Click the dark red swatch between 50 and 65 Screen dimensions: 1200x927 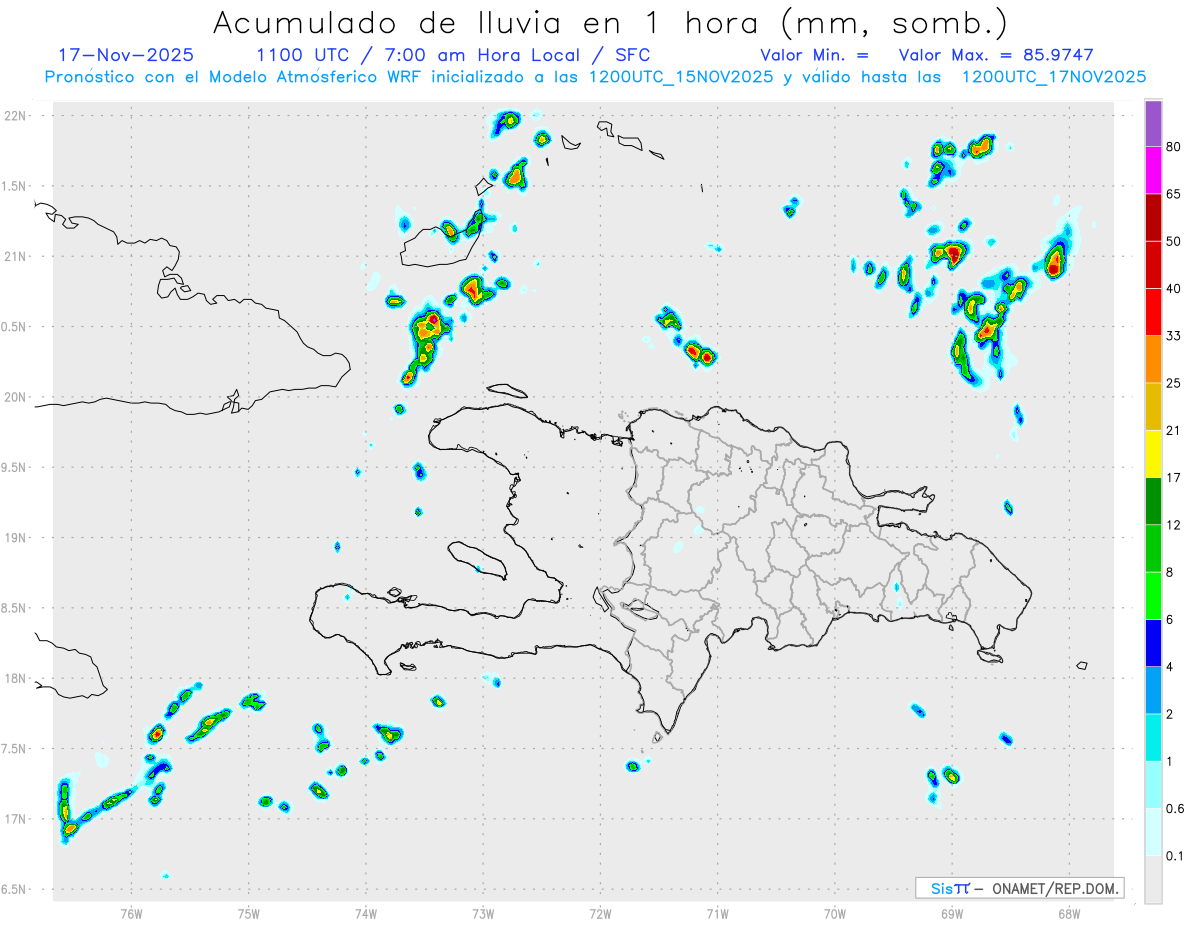tap(1153, 217)
